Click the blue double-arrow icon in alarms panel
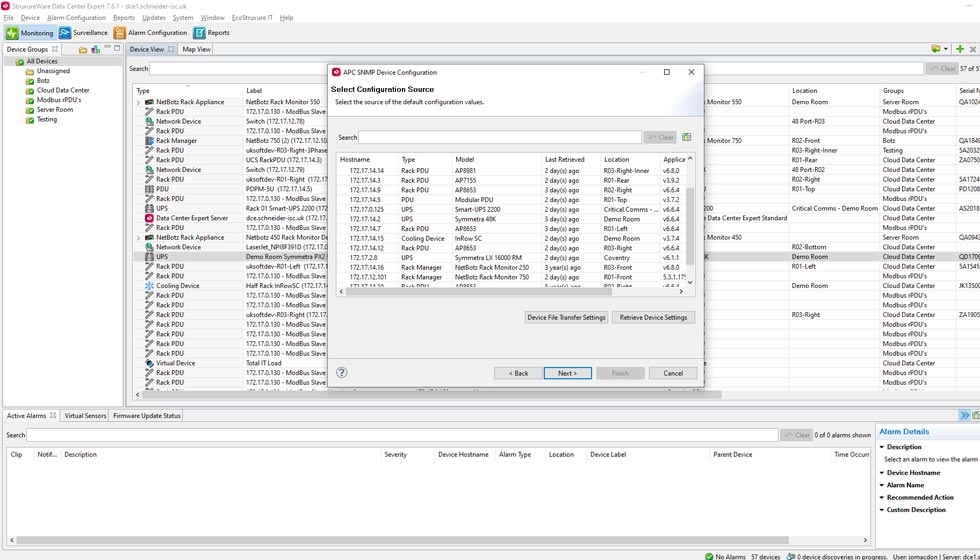Image resolution: width=980 pixels, height=560 pixels. click(964, 416)
